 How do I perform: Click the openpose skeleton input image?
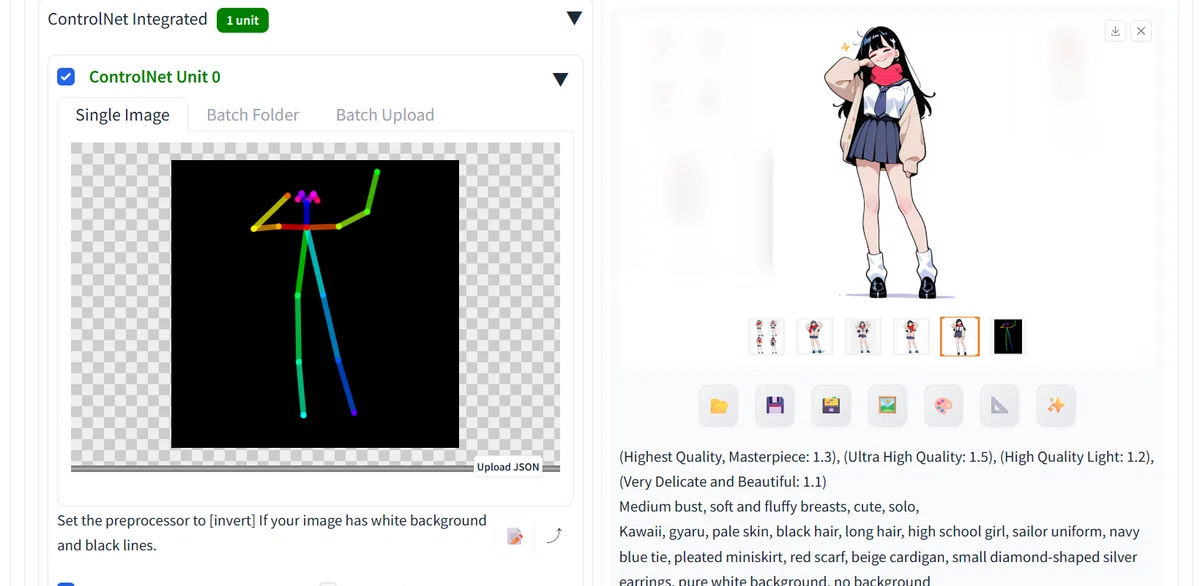click(x=315, y=304)
